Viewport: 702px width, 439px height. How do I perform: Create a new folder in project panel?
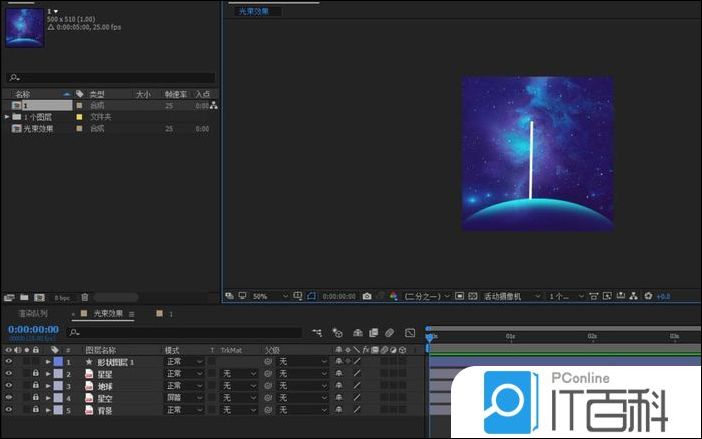coord(24,297)
